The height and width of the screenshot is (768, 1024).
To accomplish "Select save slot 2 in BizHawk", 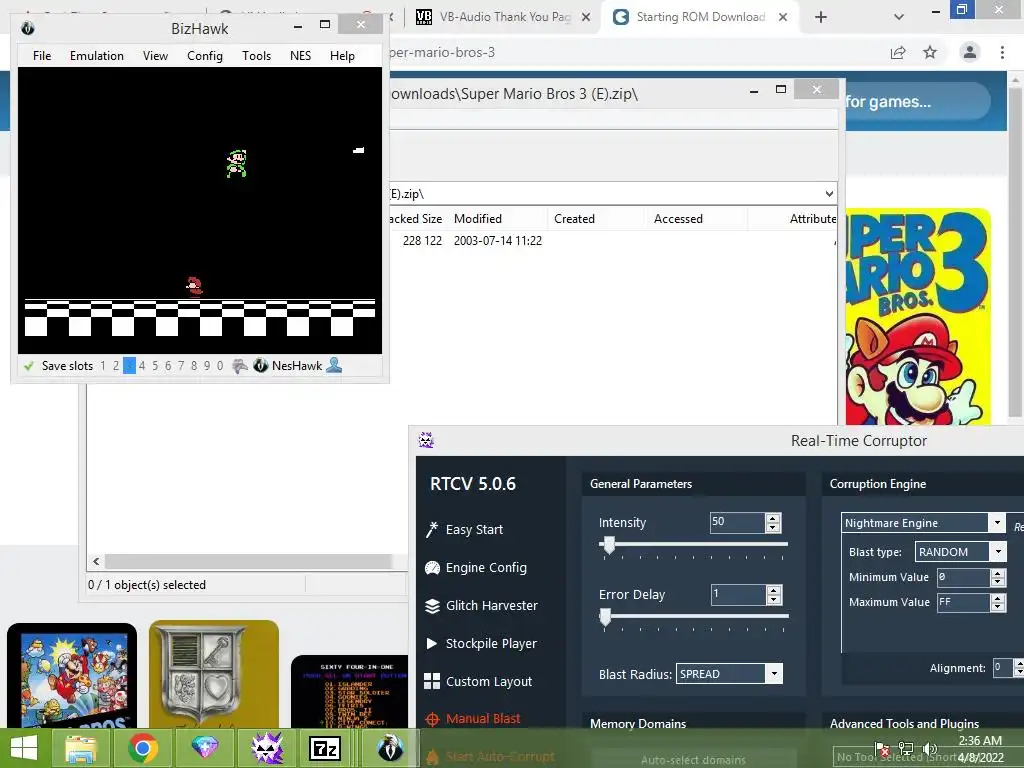I will point(116,366).
